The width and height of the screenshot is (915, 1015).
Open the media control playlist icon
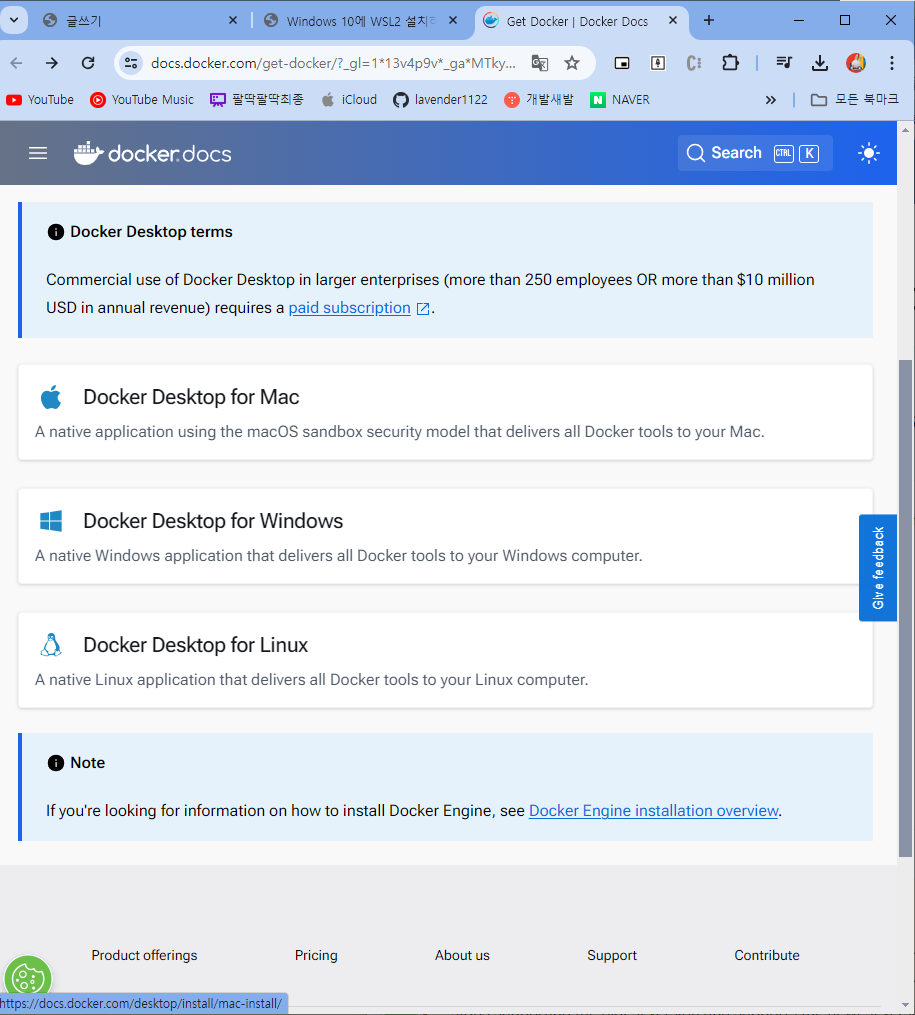784,63
